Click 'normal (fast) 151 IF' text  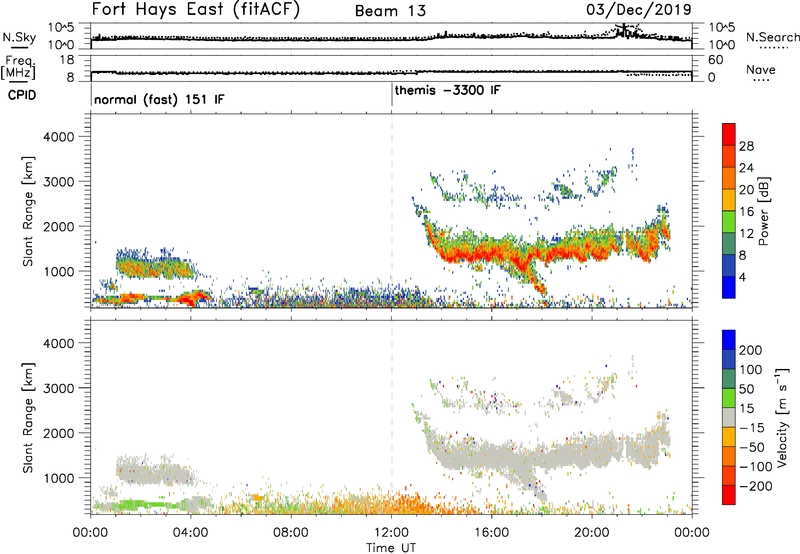(x=159, y=99)
